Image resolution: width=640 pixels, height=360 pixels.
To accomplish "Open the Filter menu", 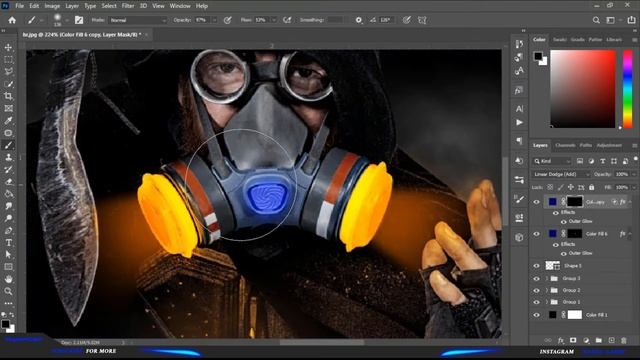I will [128, 6].
